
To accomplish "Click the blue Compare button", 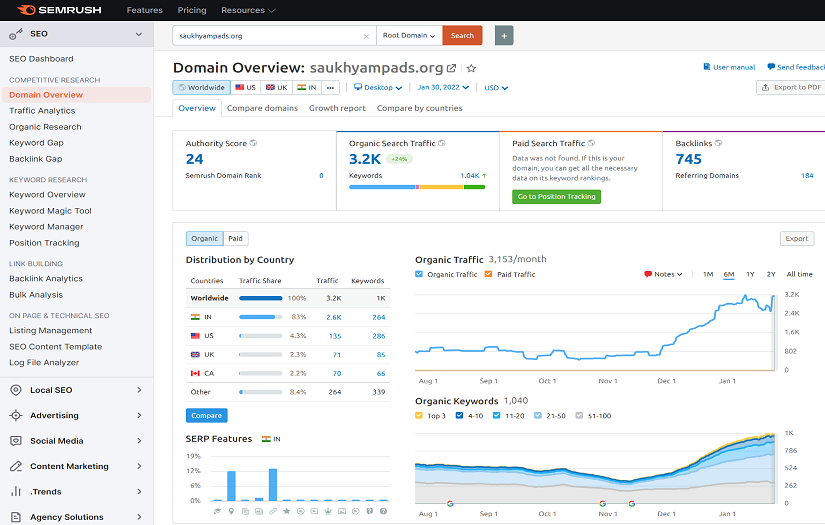I will [x=206, y=416].
